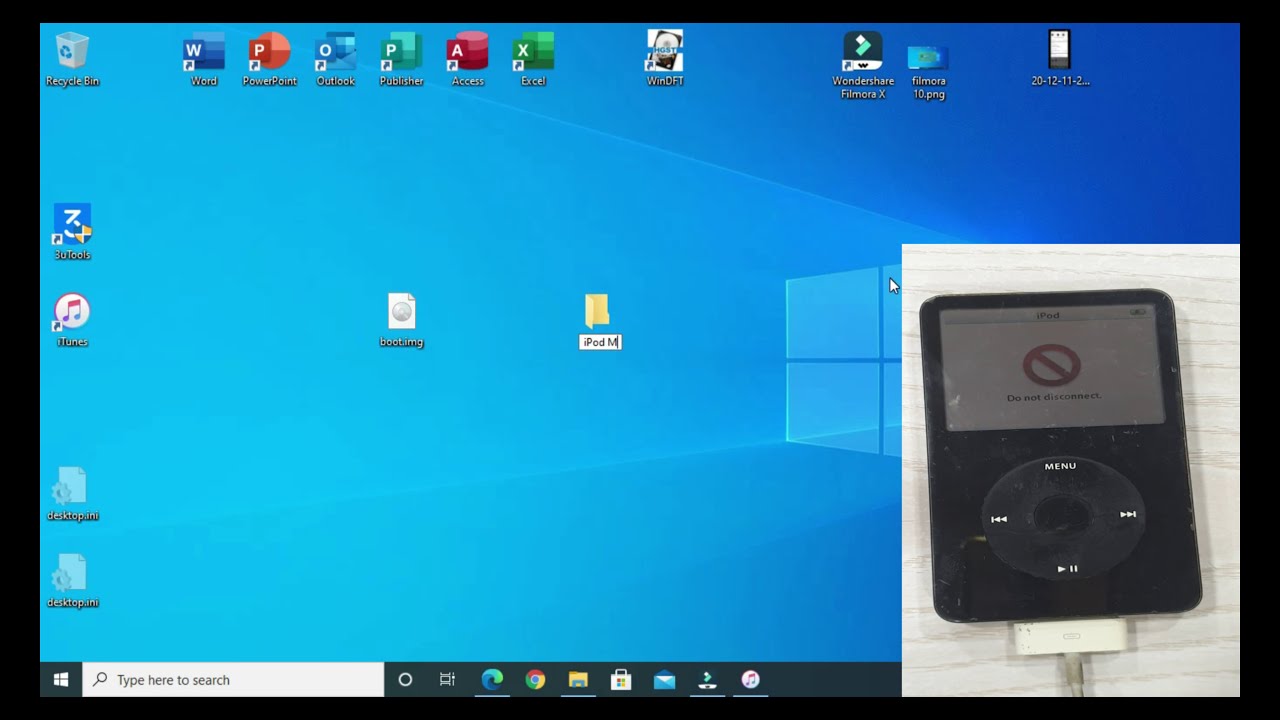Viewport: 1280px width, 720px height.
Task: Open the PowerPoint desktop shortcut
Action: click(270, 60)
